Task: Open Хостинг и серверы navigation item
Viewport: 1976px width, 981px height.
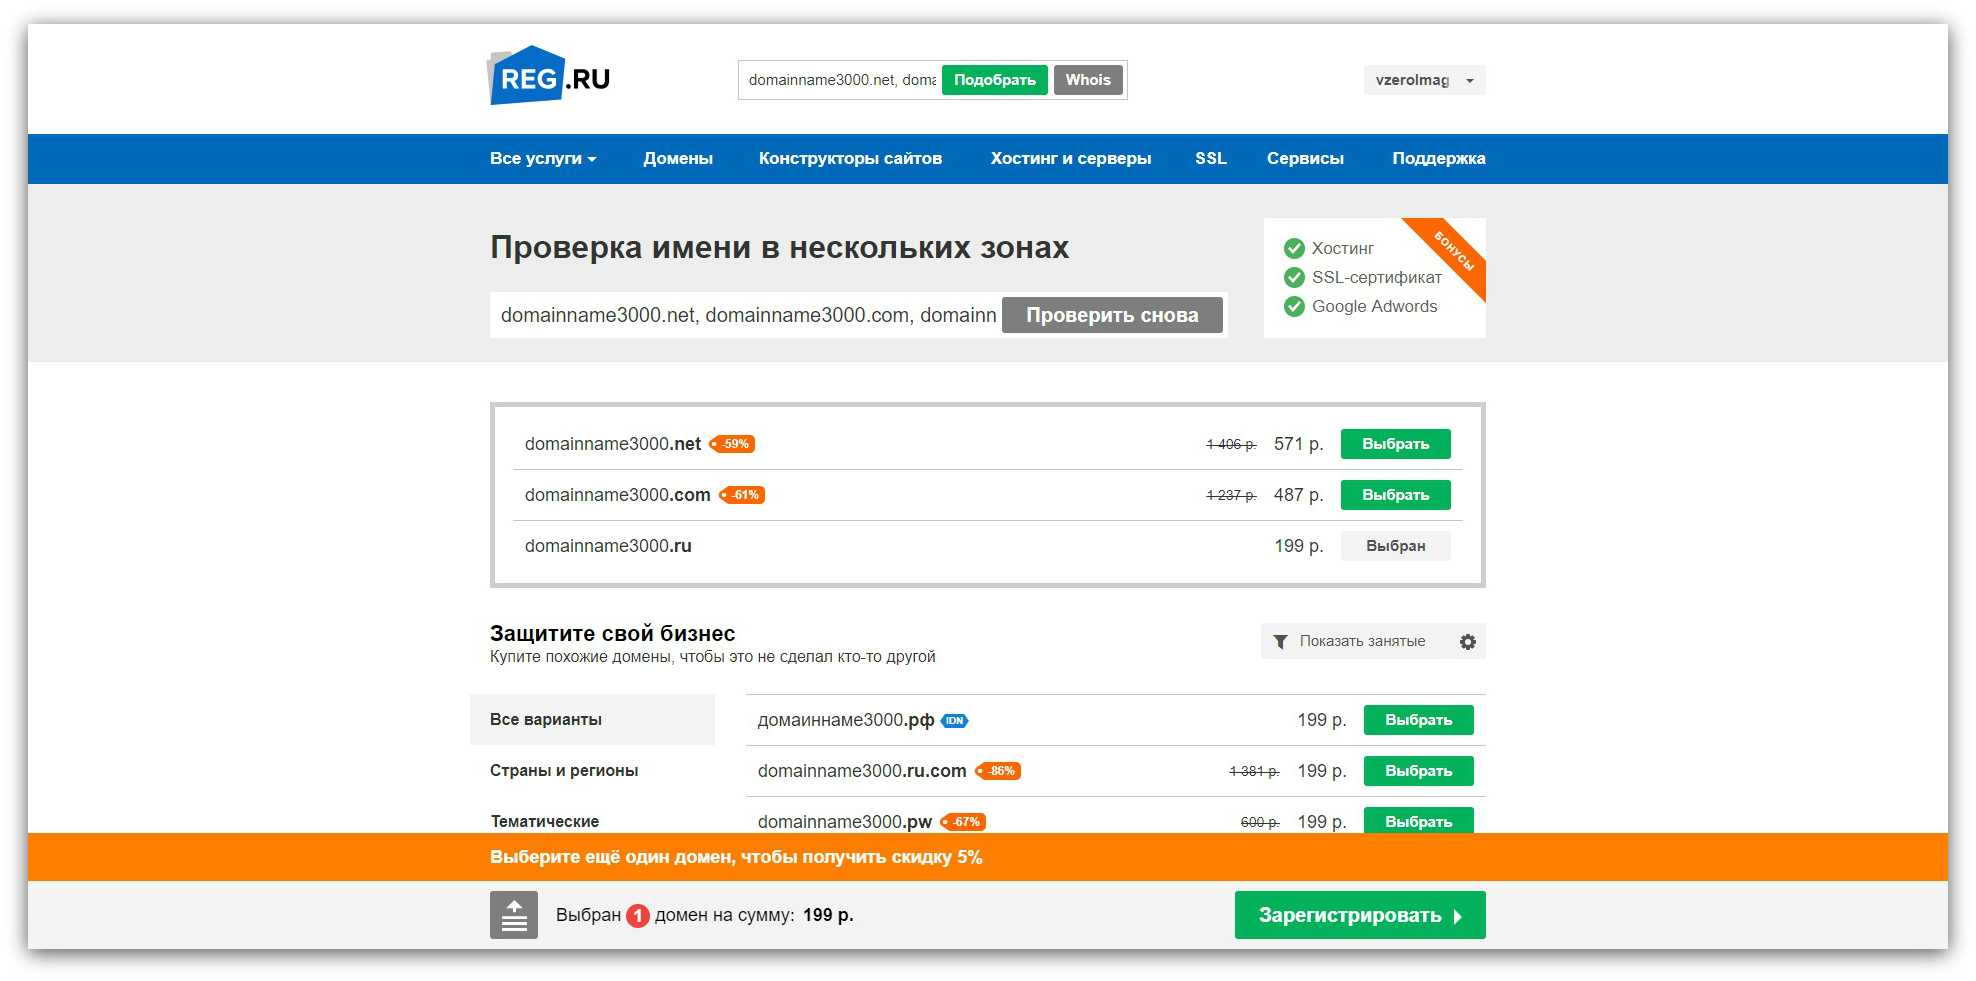Action: pos(1070,159)
